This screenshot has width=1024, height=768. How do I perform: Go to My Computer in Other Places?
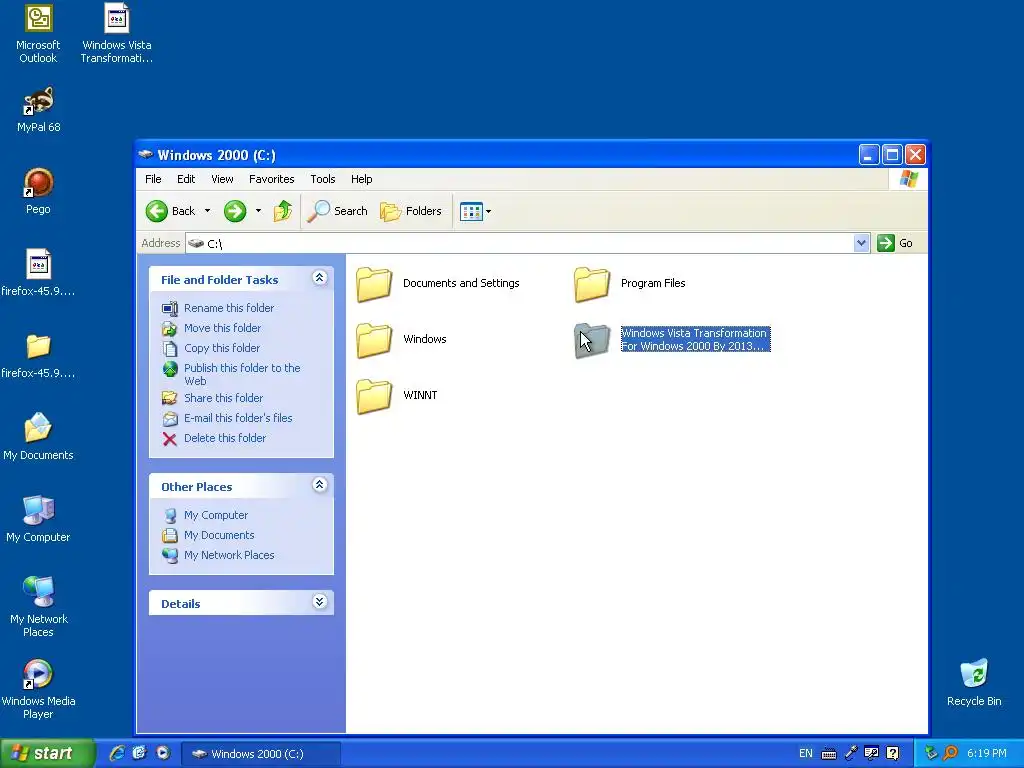point(216,515)
